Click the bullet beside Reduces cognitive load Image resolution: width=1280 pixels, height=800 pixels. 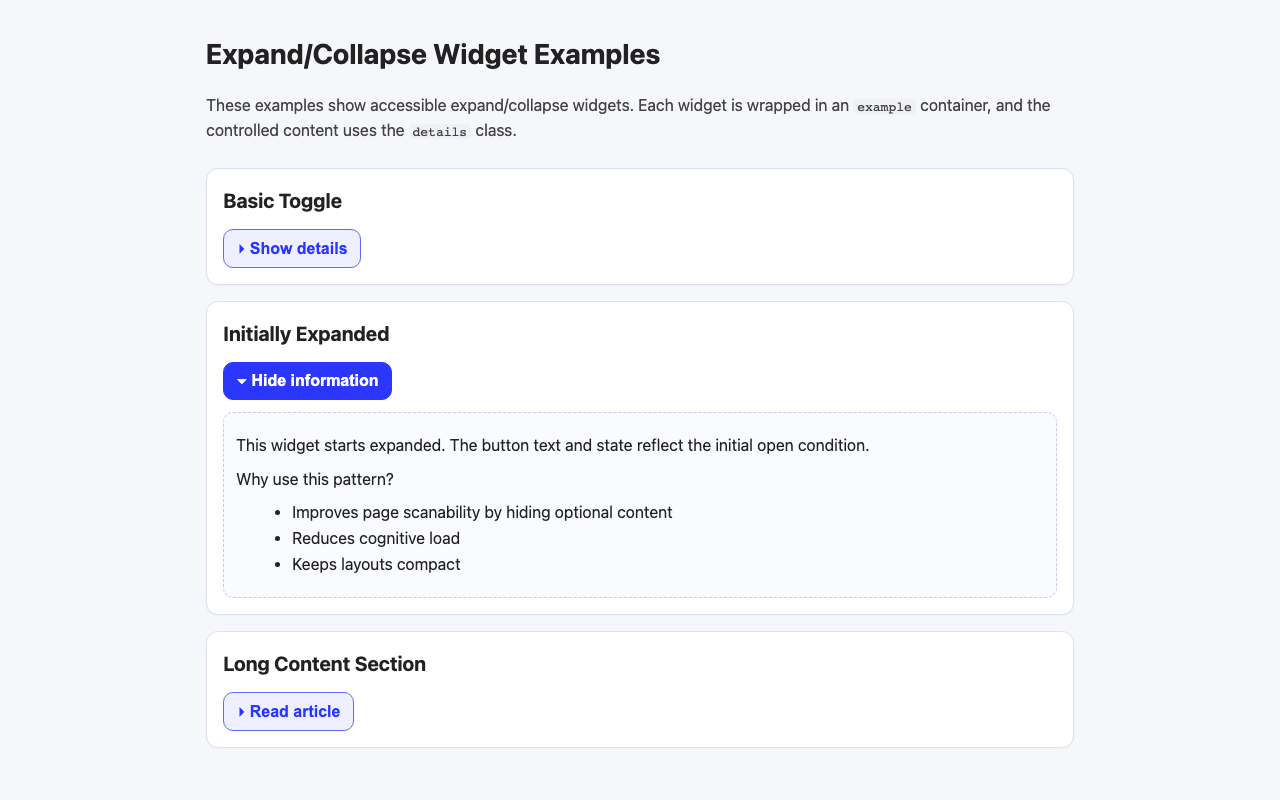[277, 539]
